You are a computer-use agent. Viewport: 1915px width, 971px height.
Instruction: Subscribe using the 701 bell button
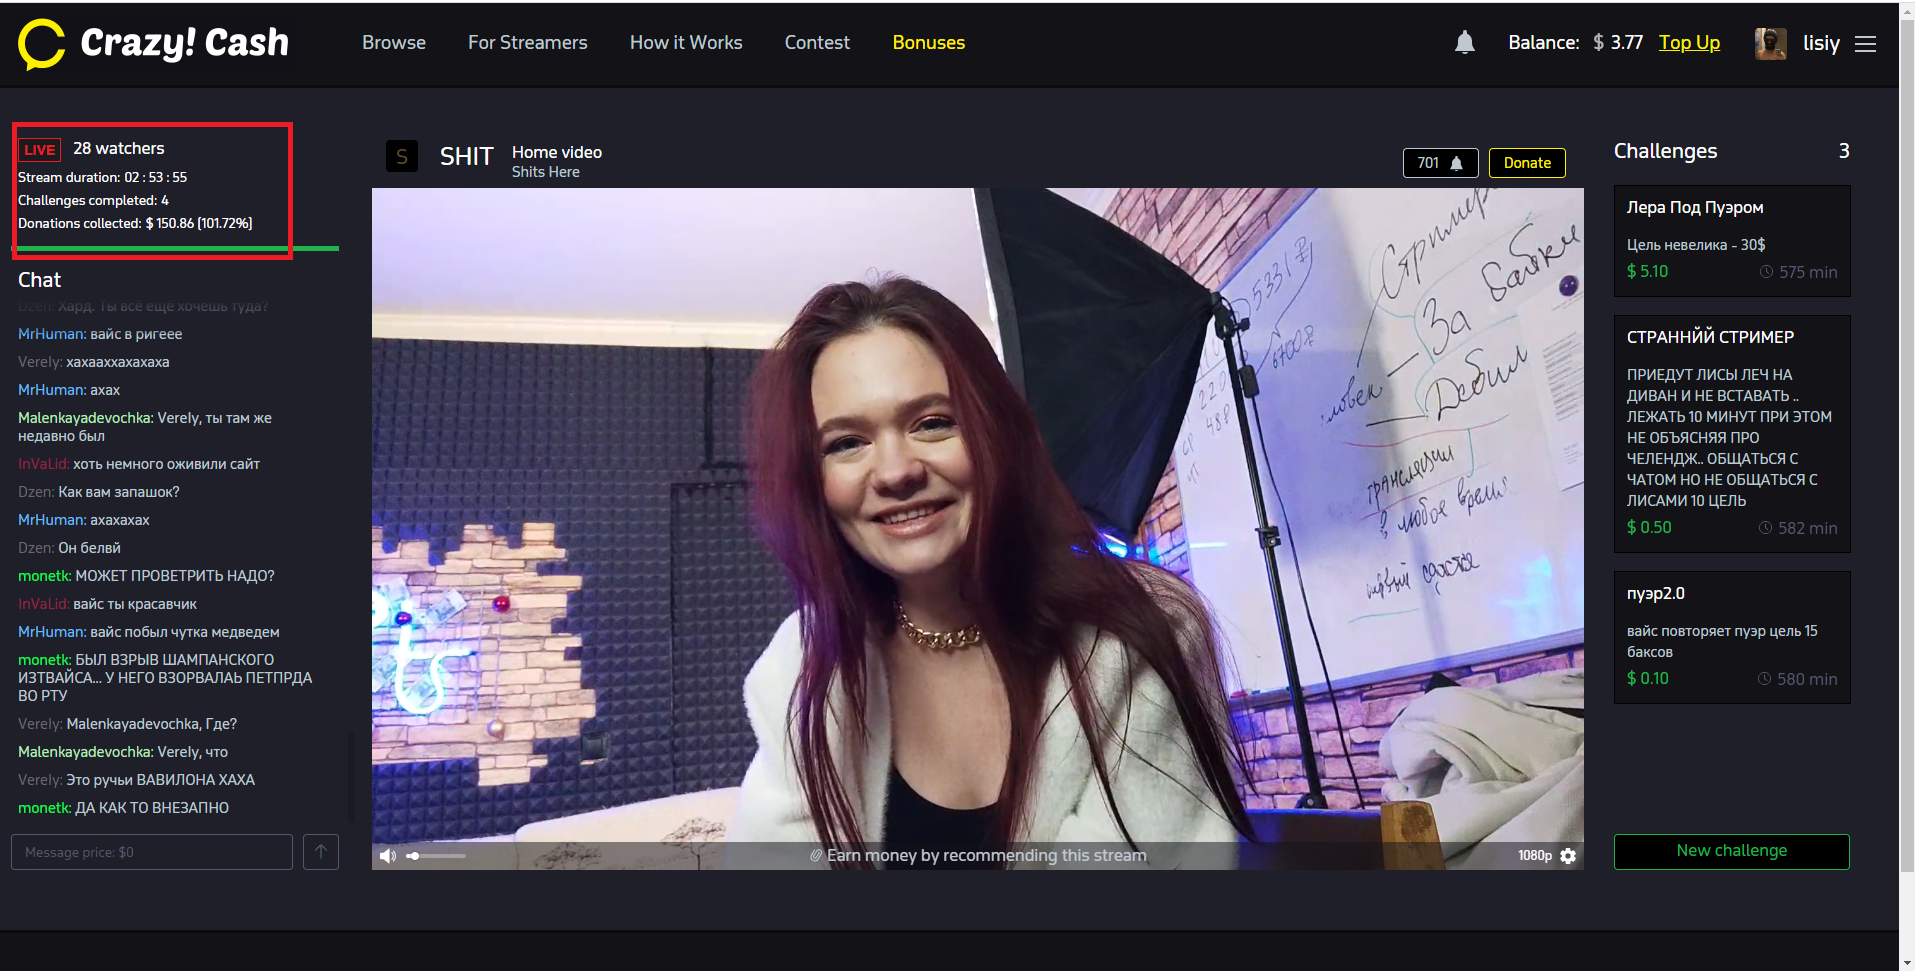(x=1440, y=163)
